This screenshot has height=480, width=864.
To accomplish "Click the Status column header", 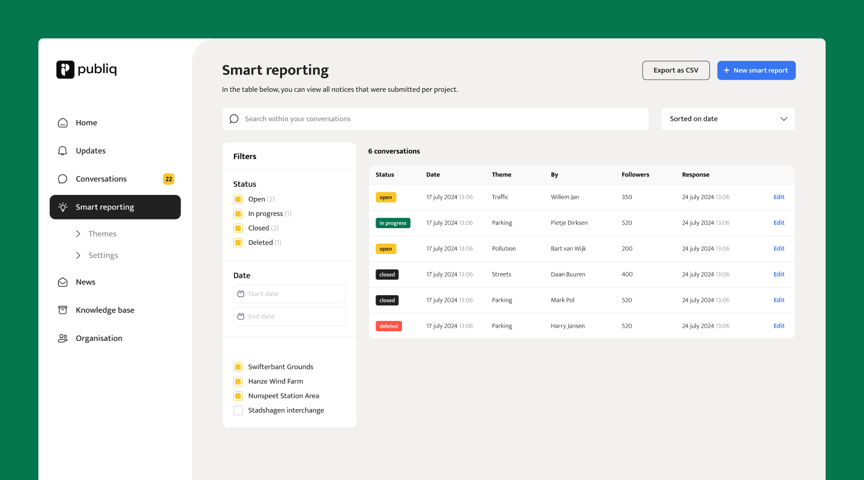I will (385, 175).
